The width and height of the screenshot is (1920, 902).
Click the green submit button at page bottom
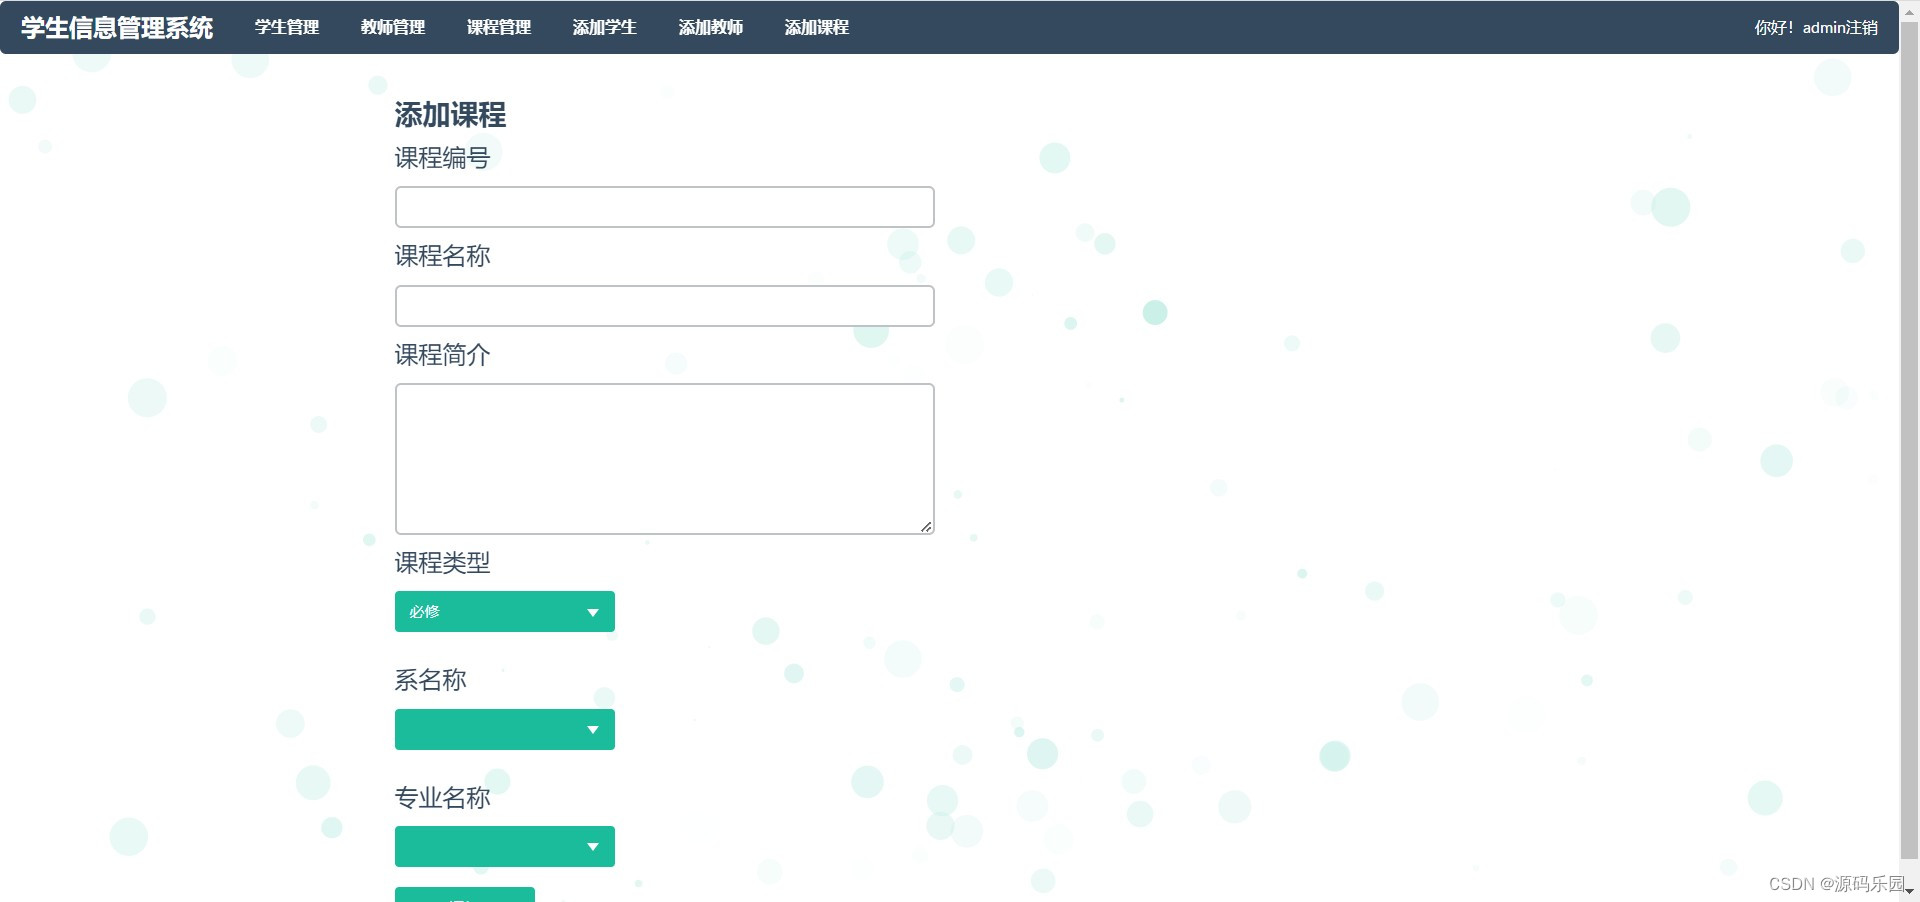coord(464,897)
